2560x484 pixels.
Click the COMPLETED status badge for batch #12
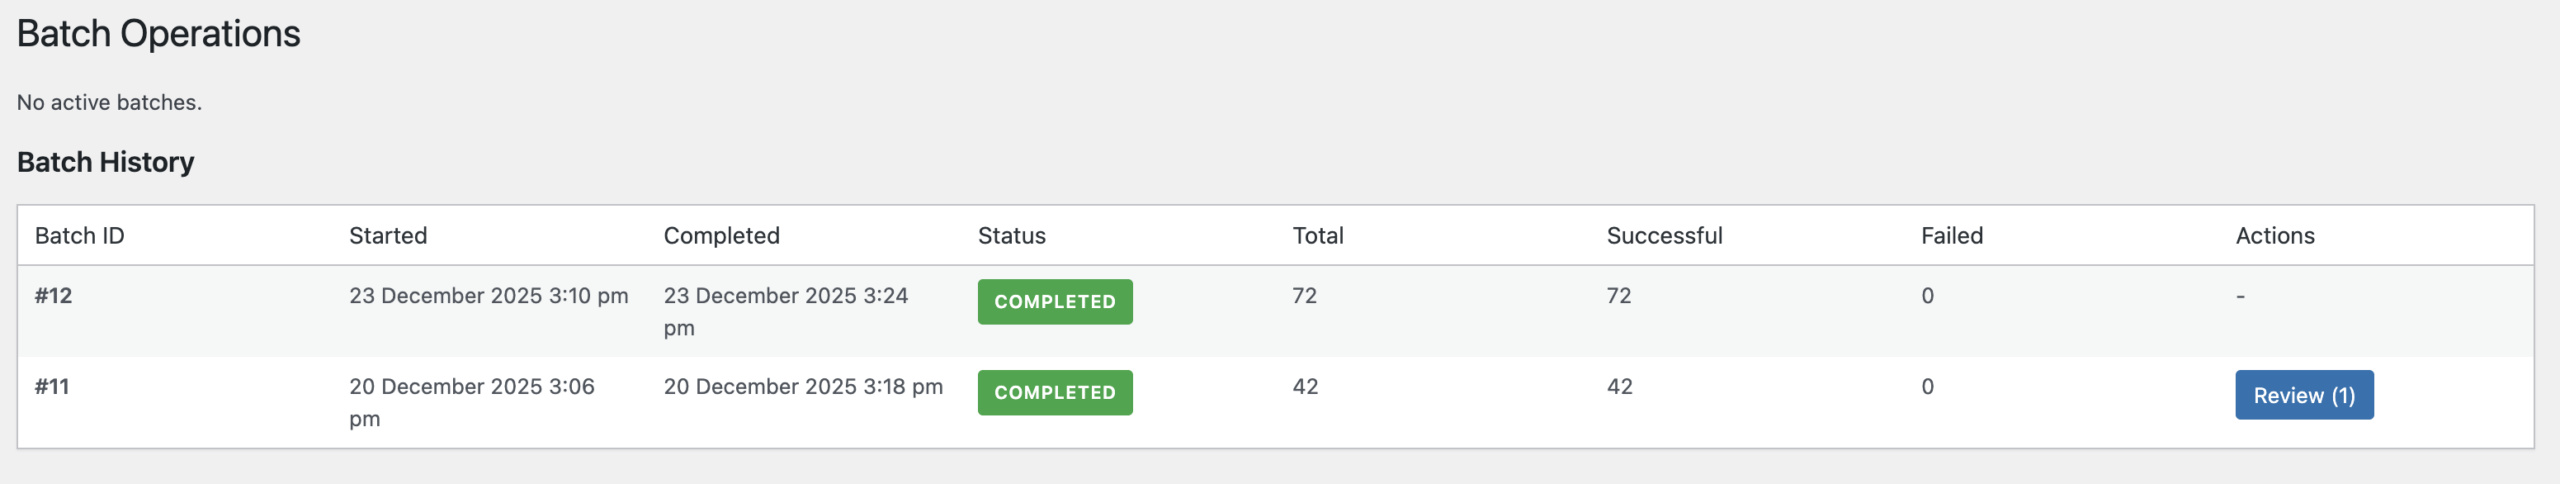point(1054,302)
